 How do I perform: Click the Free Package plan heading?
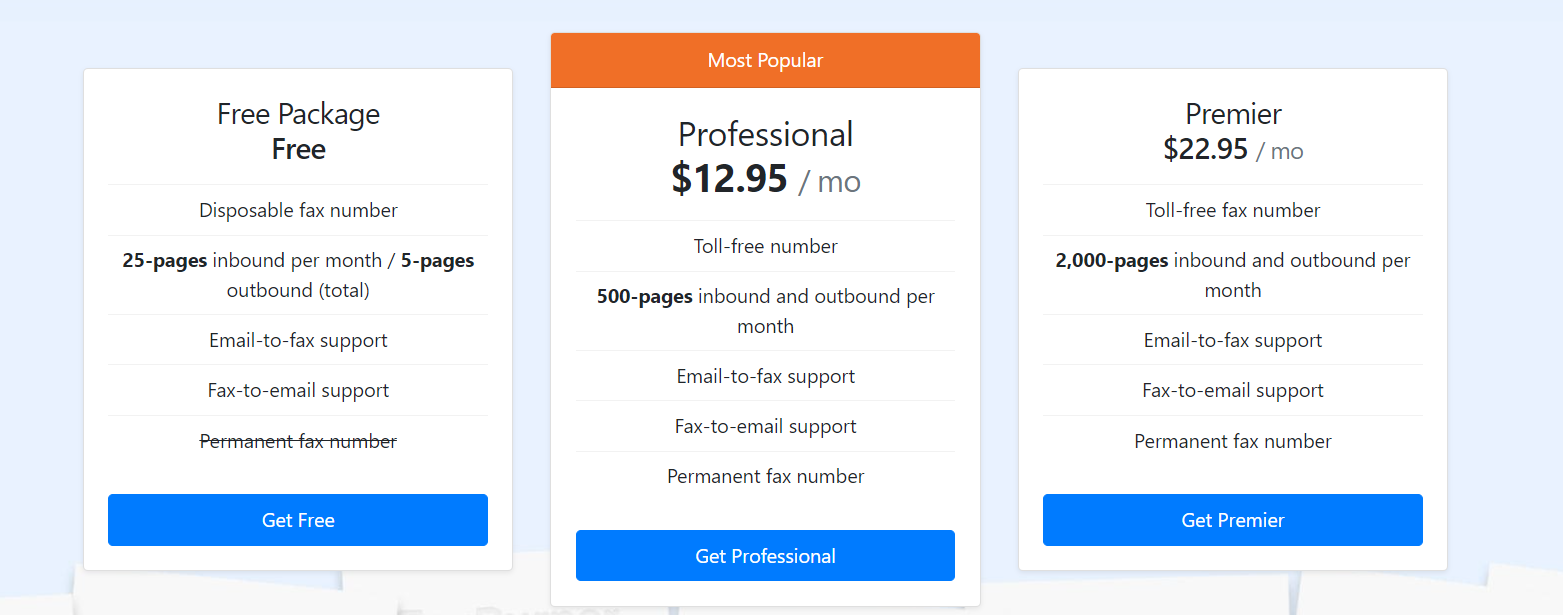point(298,114)
